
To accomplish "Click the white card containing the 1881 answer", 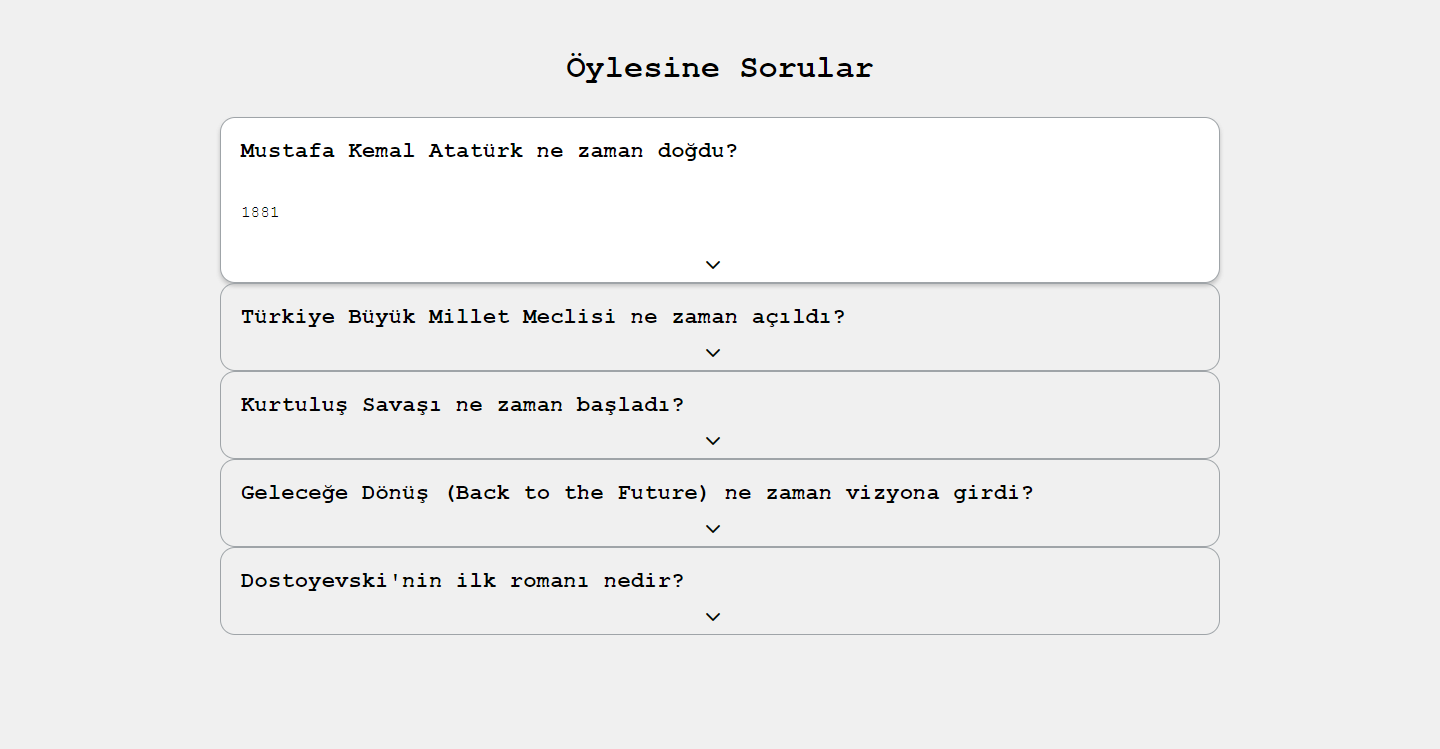I will (719, 198).
